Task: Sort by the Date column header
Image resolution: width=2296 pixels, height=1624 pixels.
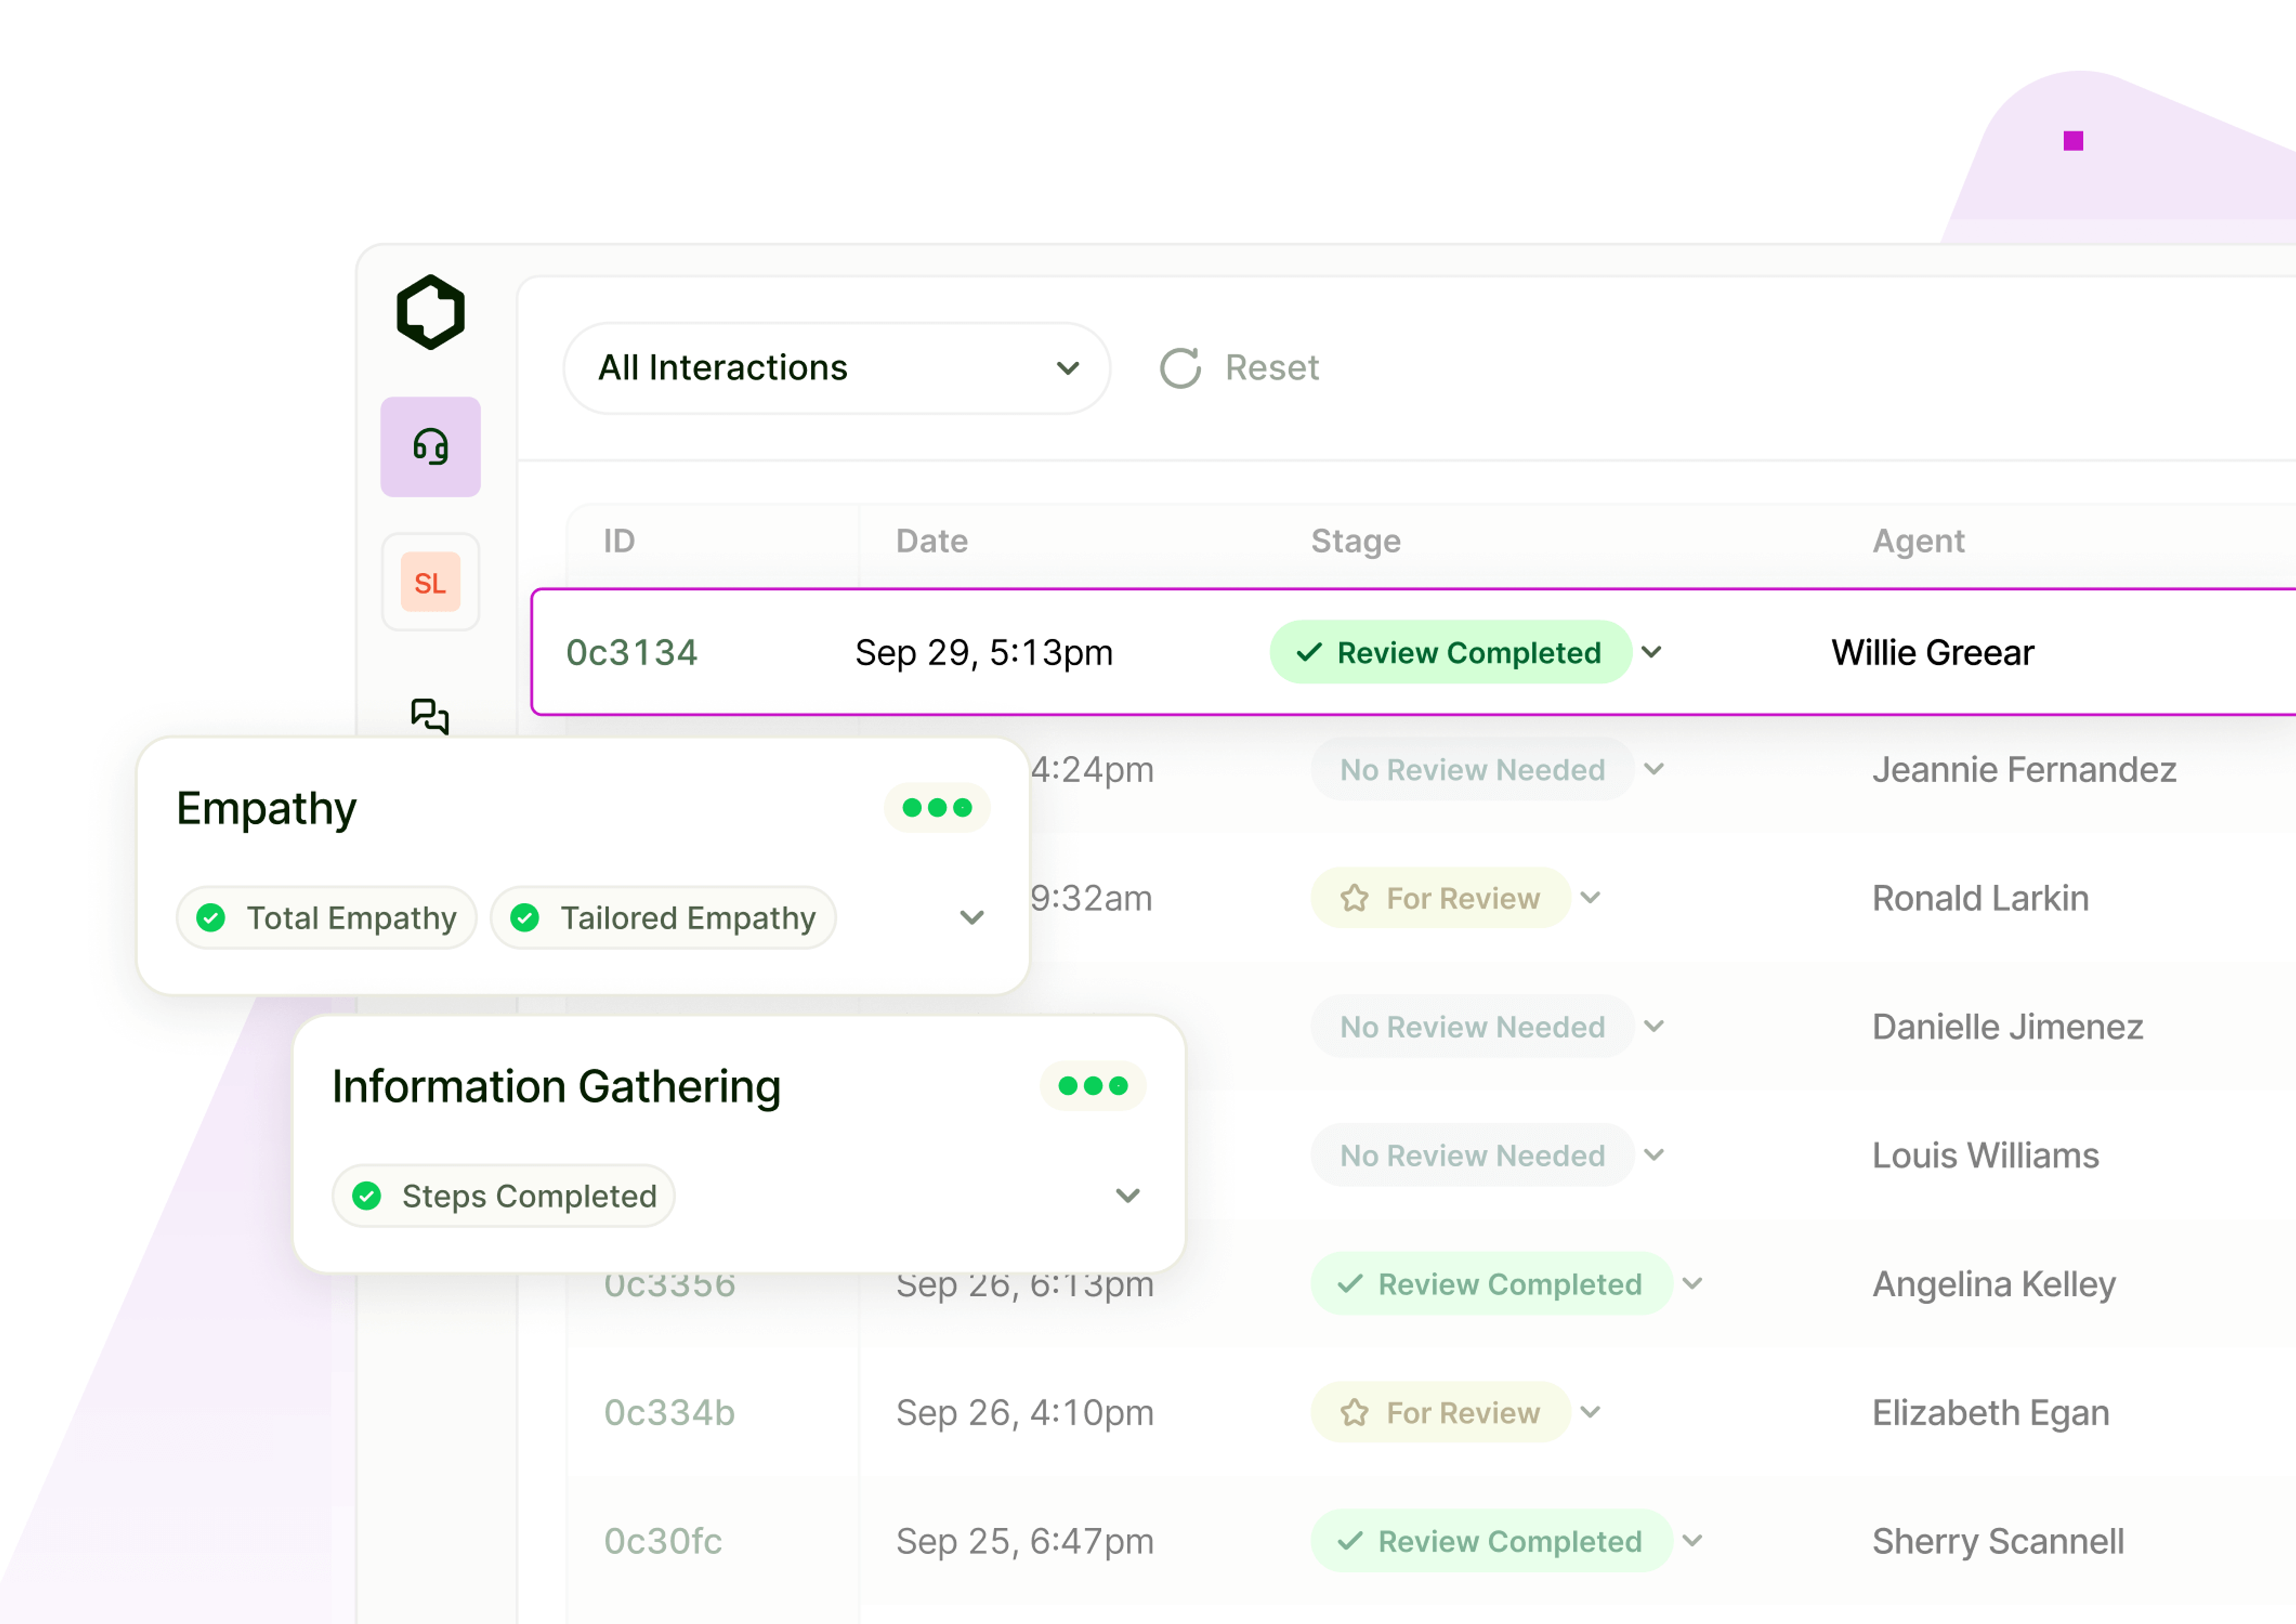Action: coord(931,541)
